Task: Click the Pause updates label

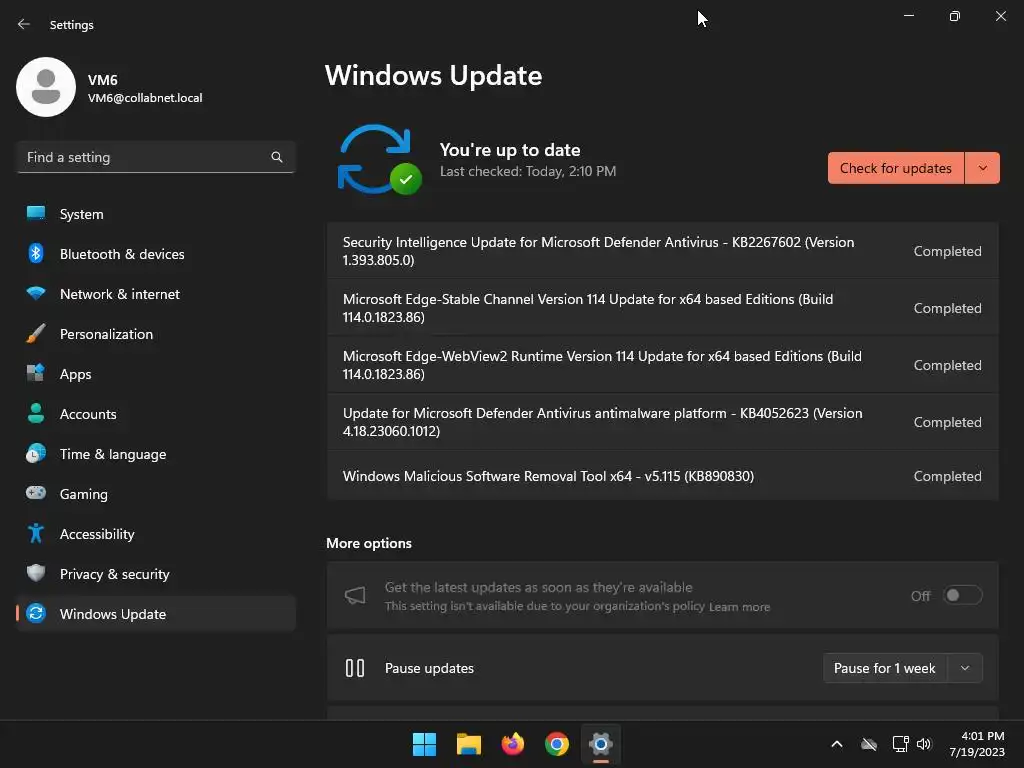Action: point(429,668)
